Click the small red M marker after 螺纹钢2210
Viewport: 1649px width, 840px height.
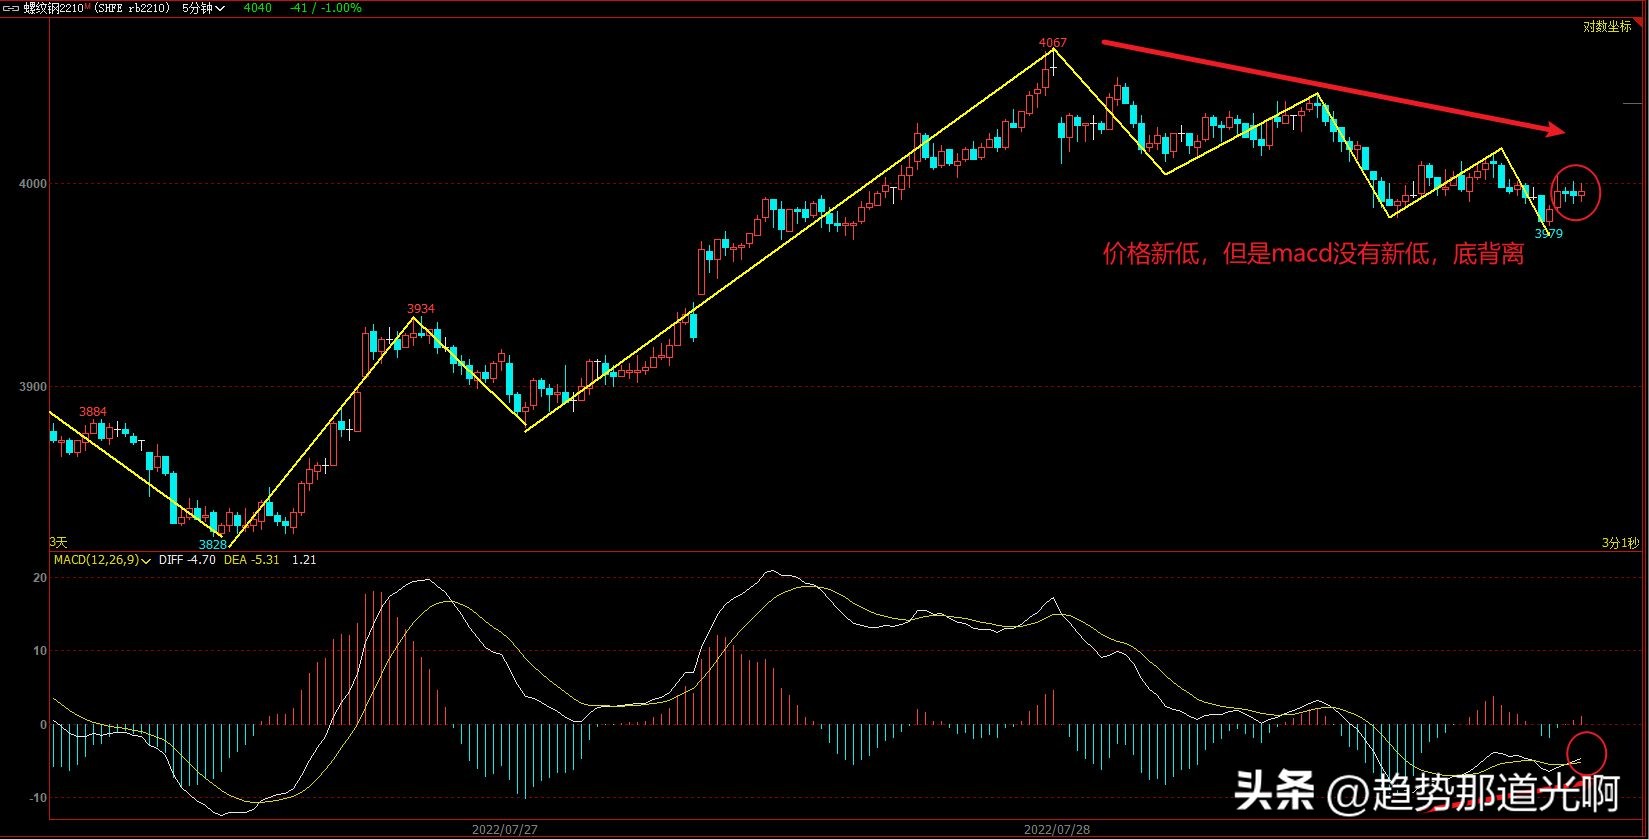click(87, 6)
